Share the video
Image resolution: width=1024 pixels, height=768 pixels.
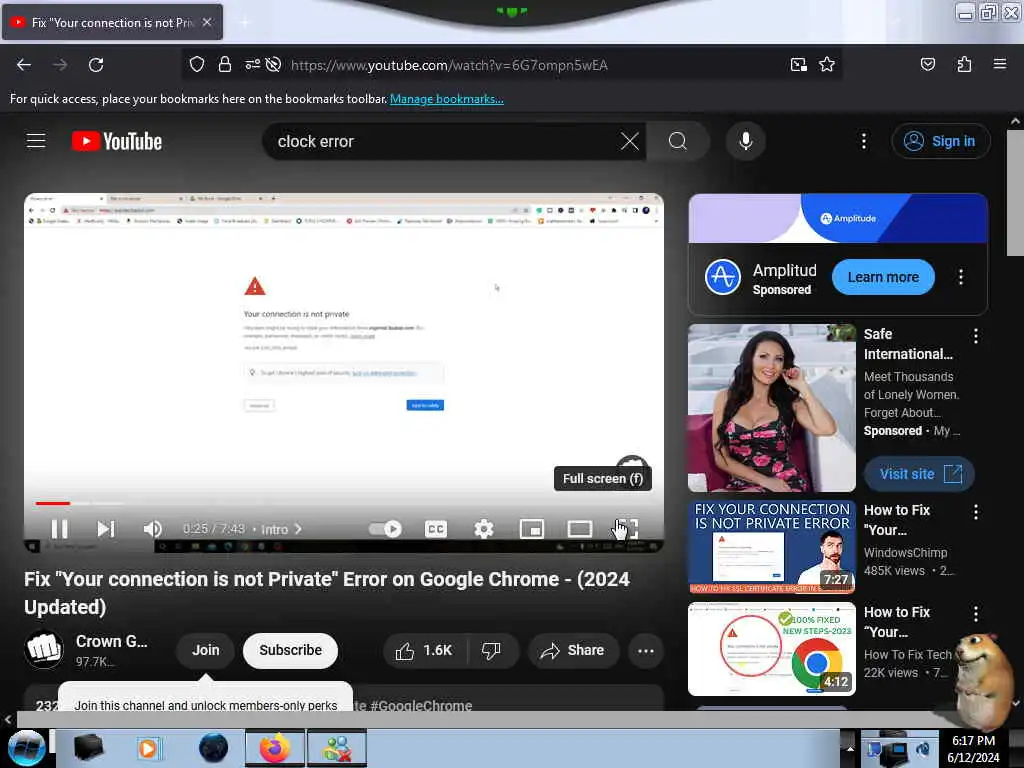[573, 650]
